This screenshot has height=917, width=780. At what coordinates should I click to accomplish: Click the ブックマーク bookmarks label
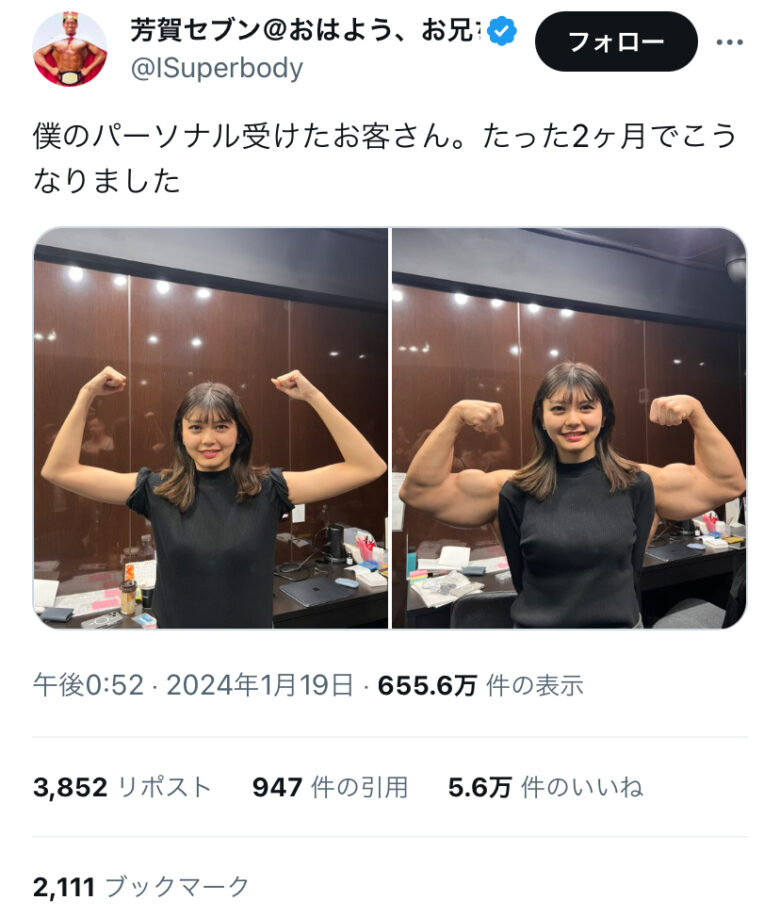(x=178, y=887)
